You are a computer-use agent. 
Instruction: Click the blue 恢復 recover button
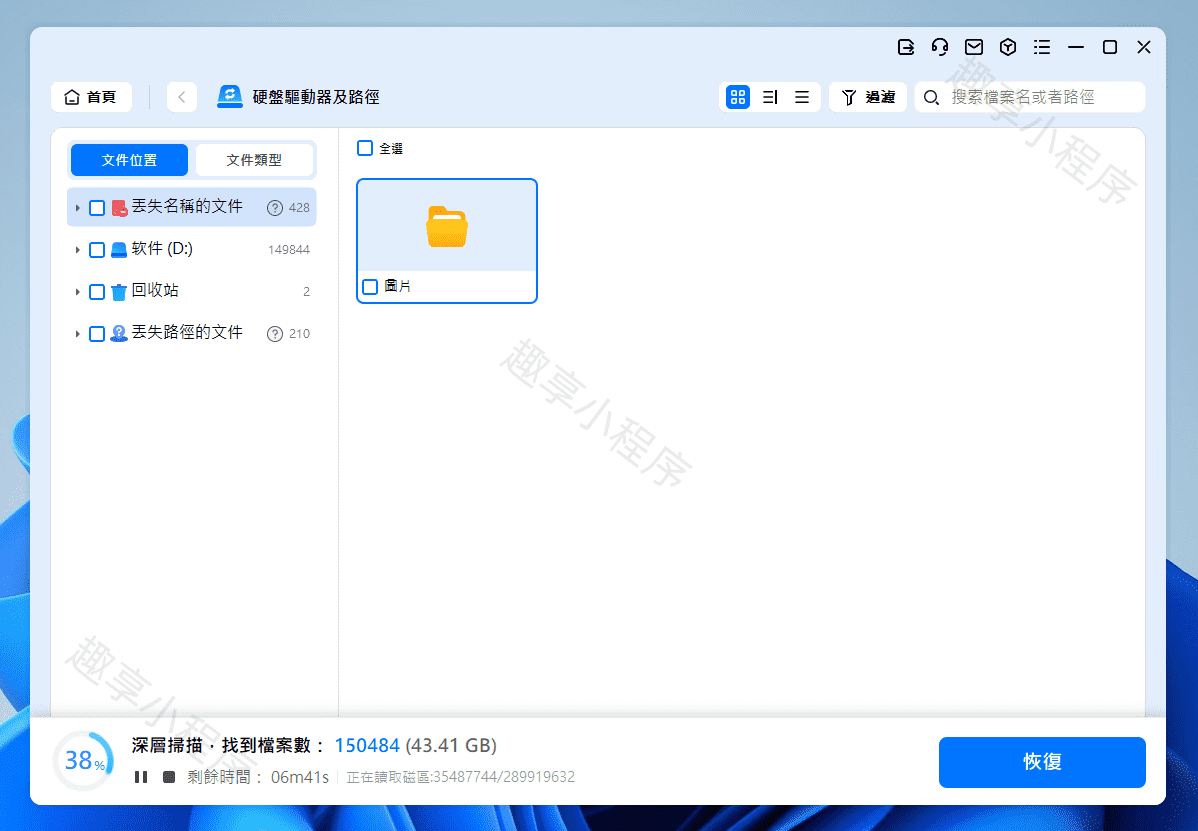1042,761
